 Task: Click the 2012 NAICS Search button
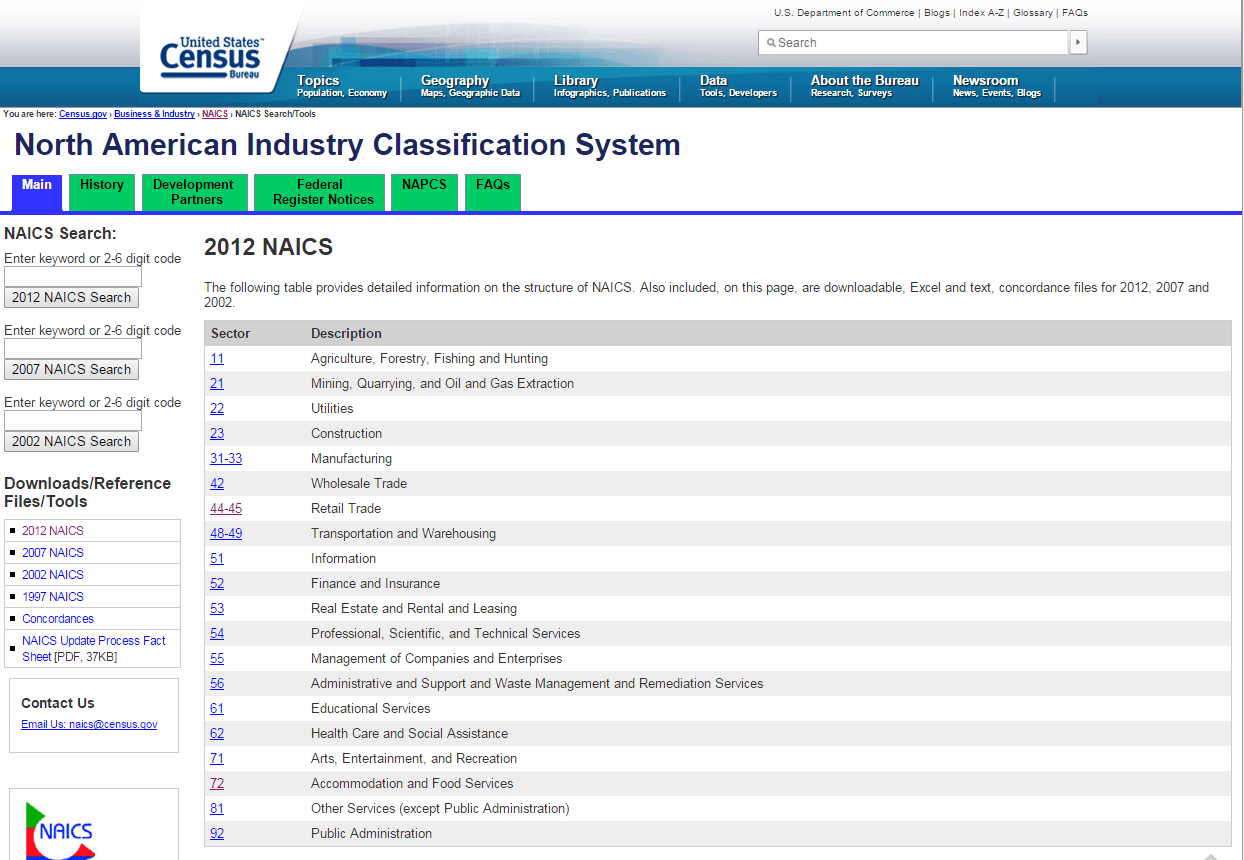point(71,297)
